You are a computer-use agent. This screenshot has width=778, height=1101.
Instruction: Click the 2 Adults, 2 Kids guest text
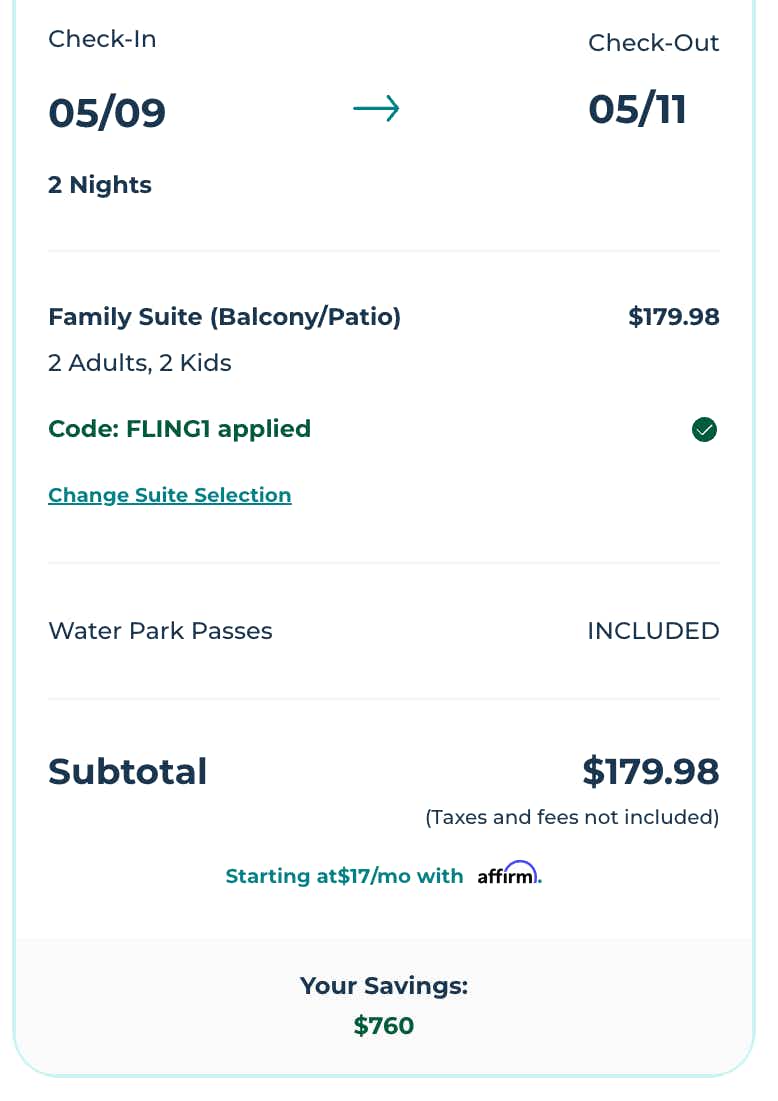[140, 363]
